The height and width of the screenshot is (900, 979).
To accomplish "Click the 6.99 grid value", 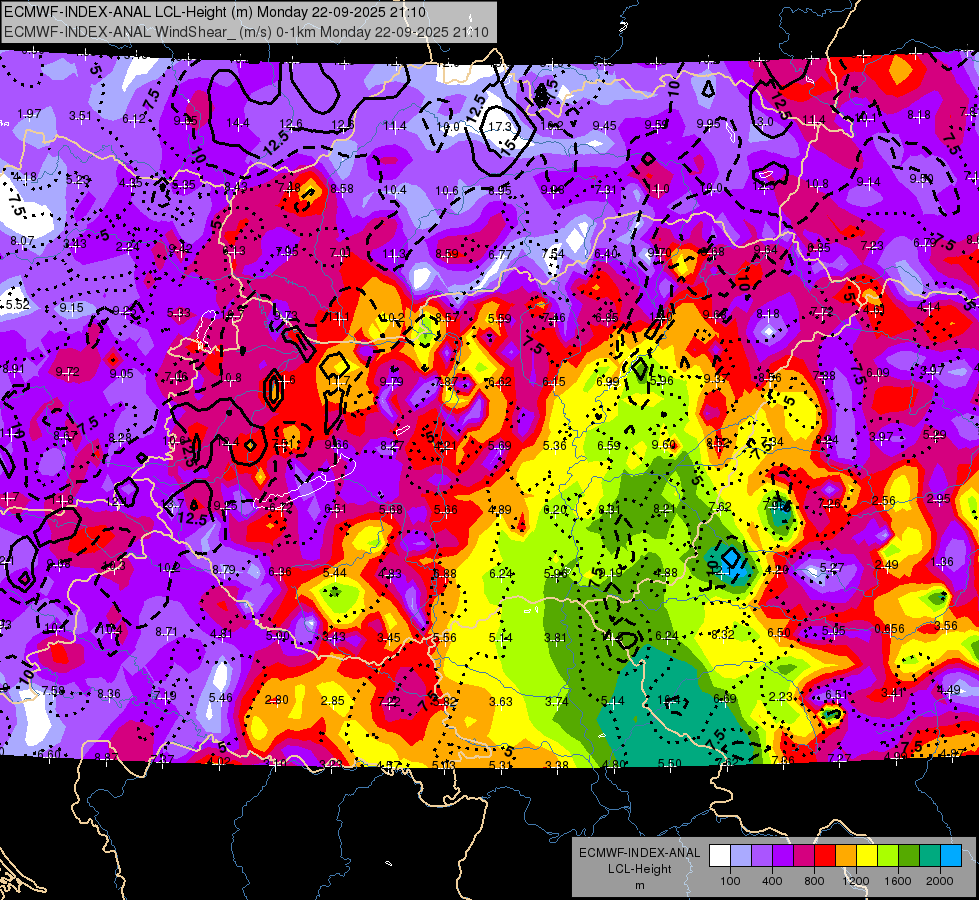I will pyautogui.click(x=608, y=382).
